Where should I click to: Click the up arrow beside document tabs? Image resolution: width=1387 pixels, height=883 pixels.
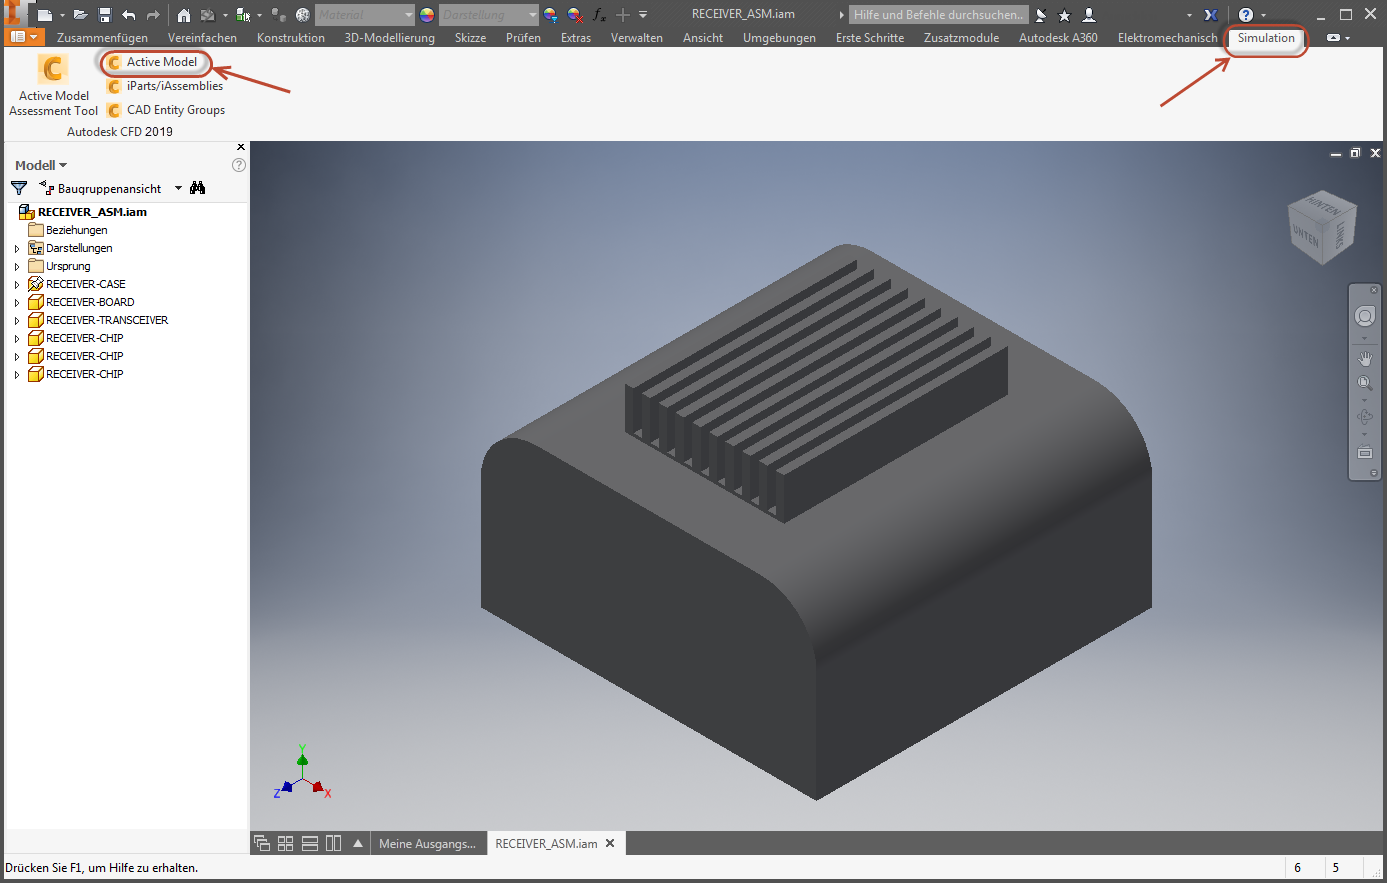coord(358,843)
